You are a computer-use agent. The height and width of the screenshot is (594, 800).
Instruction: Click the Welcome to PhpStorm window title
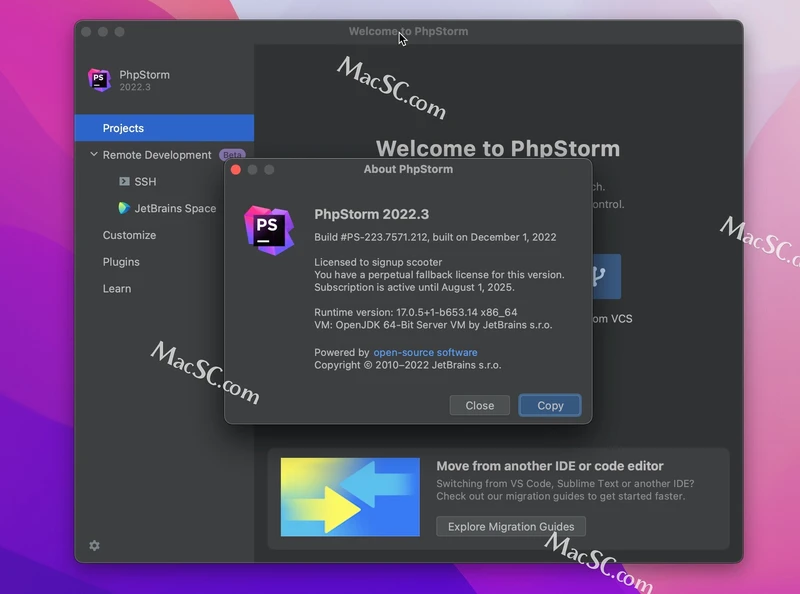(x=408, y=31)
